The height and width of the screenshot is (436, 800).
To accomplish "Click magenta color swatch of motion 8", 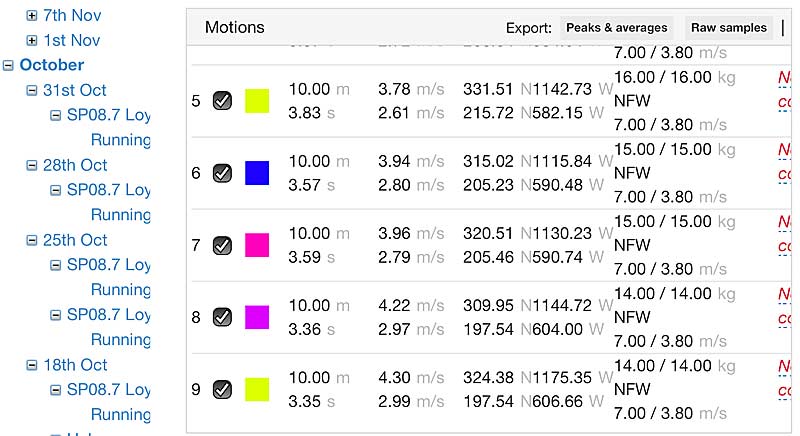I will [257, 317].
